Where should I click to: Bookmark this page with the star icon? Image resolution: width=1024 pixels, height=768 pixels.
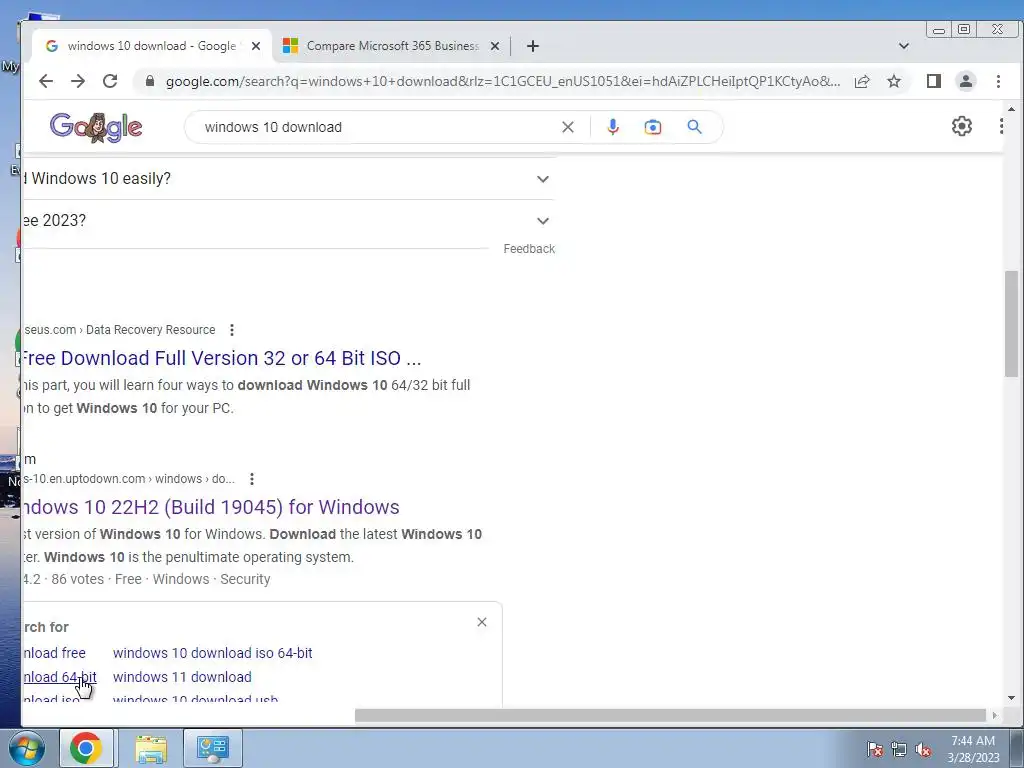click(894, 81)
